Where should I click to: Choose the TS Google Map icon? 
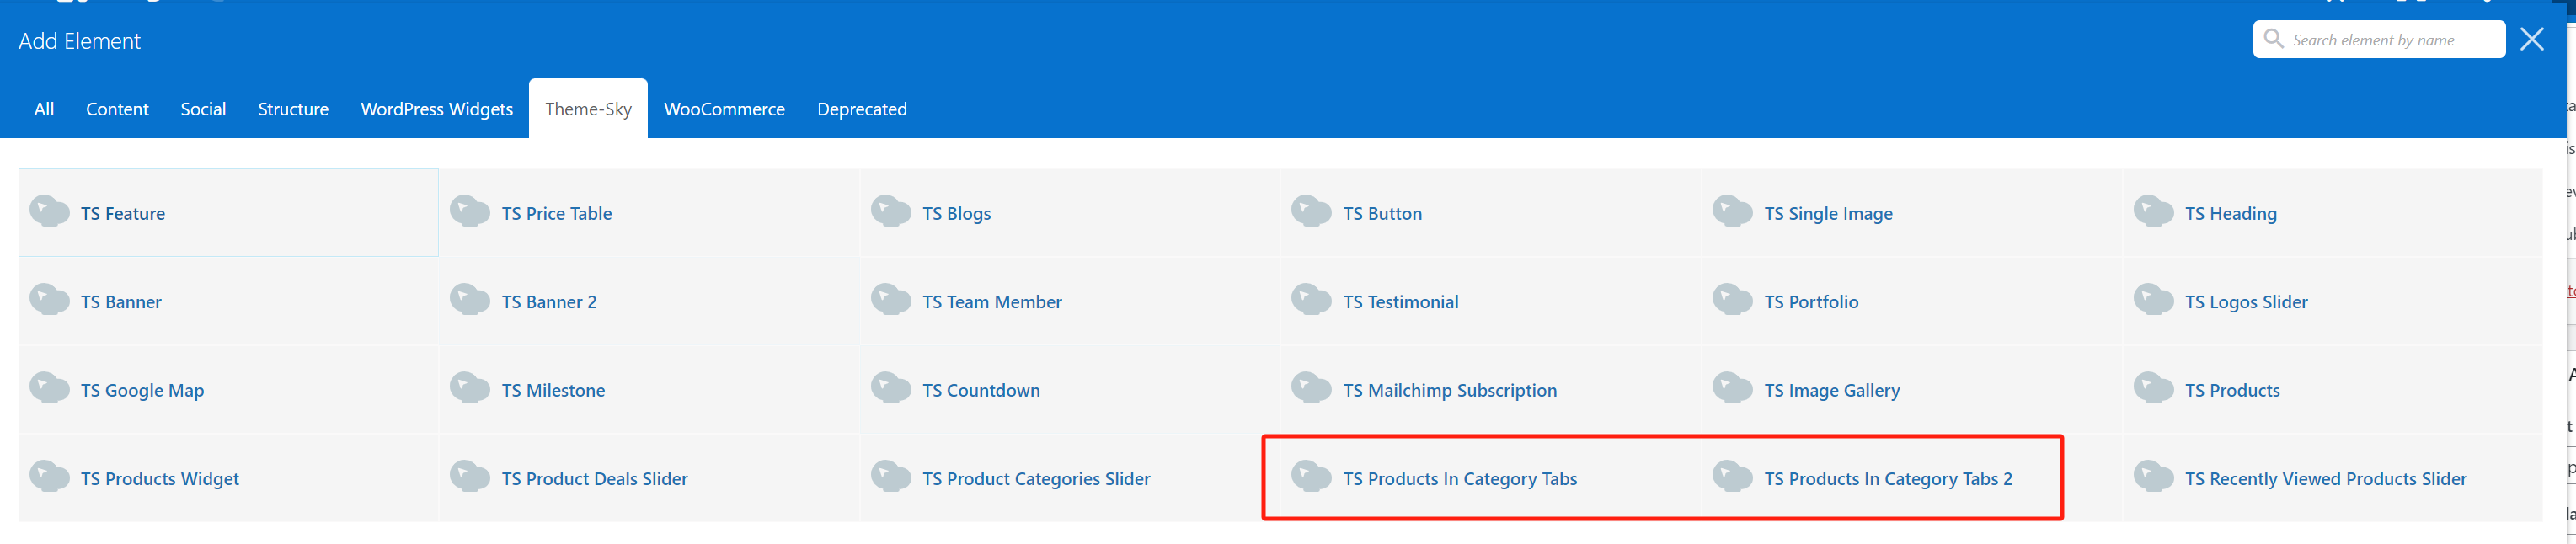coord(49,388)
